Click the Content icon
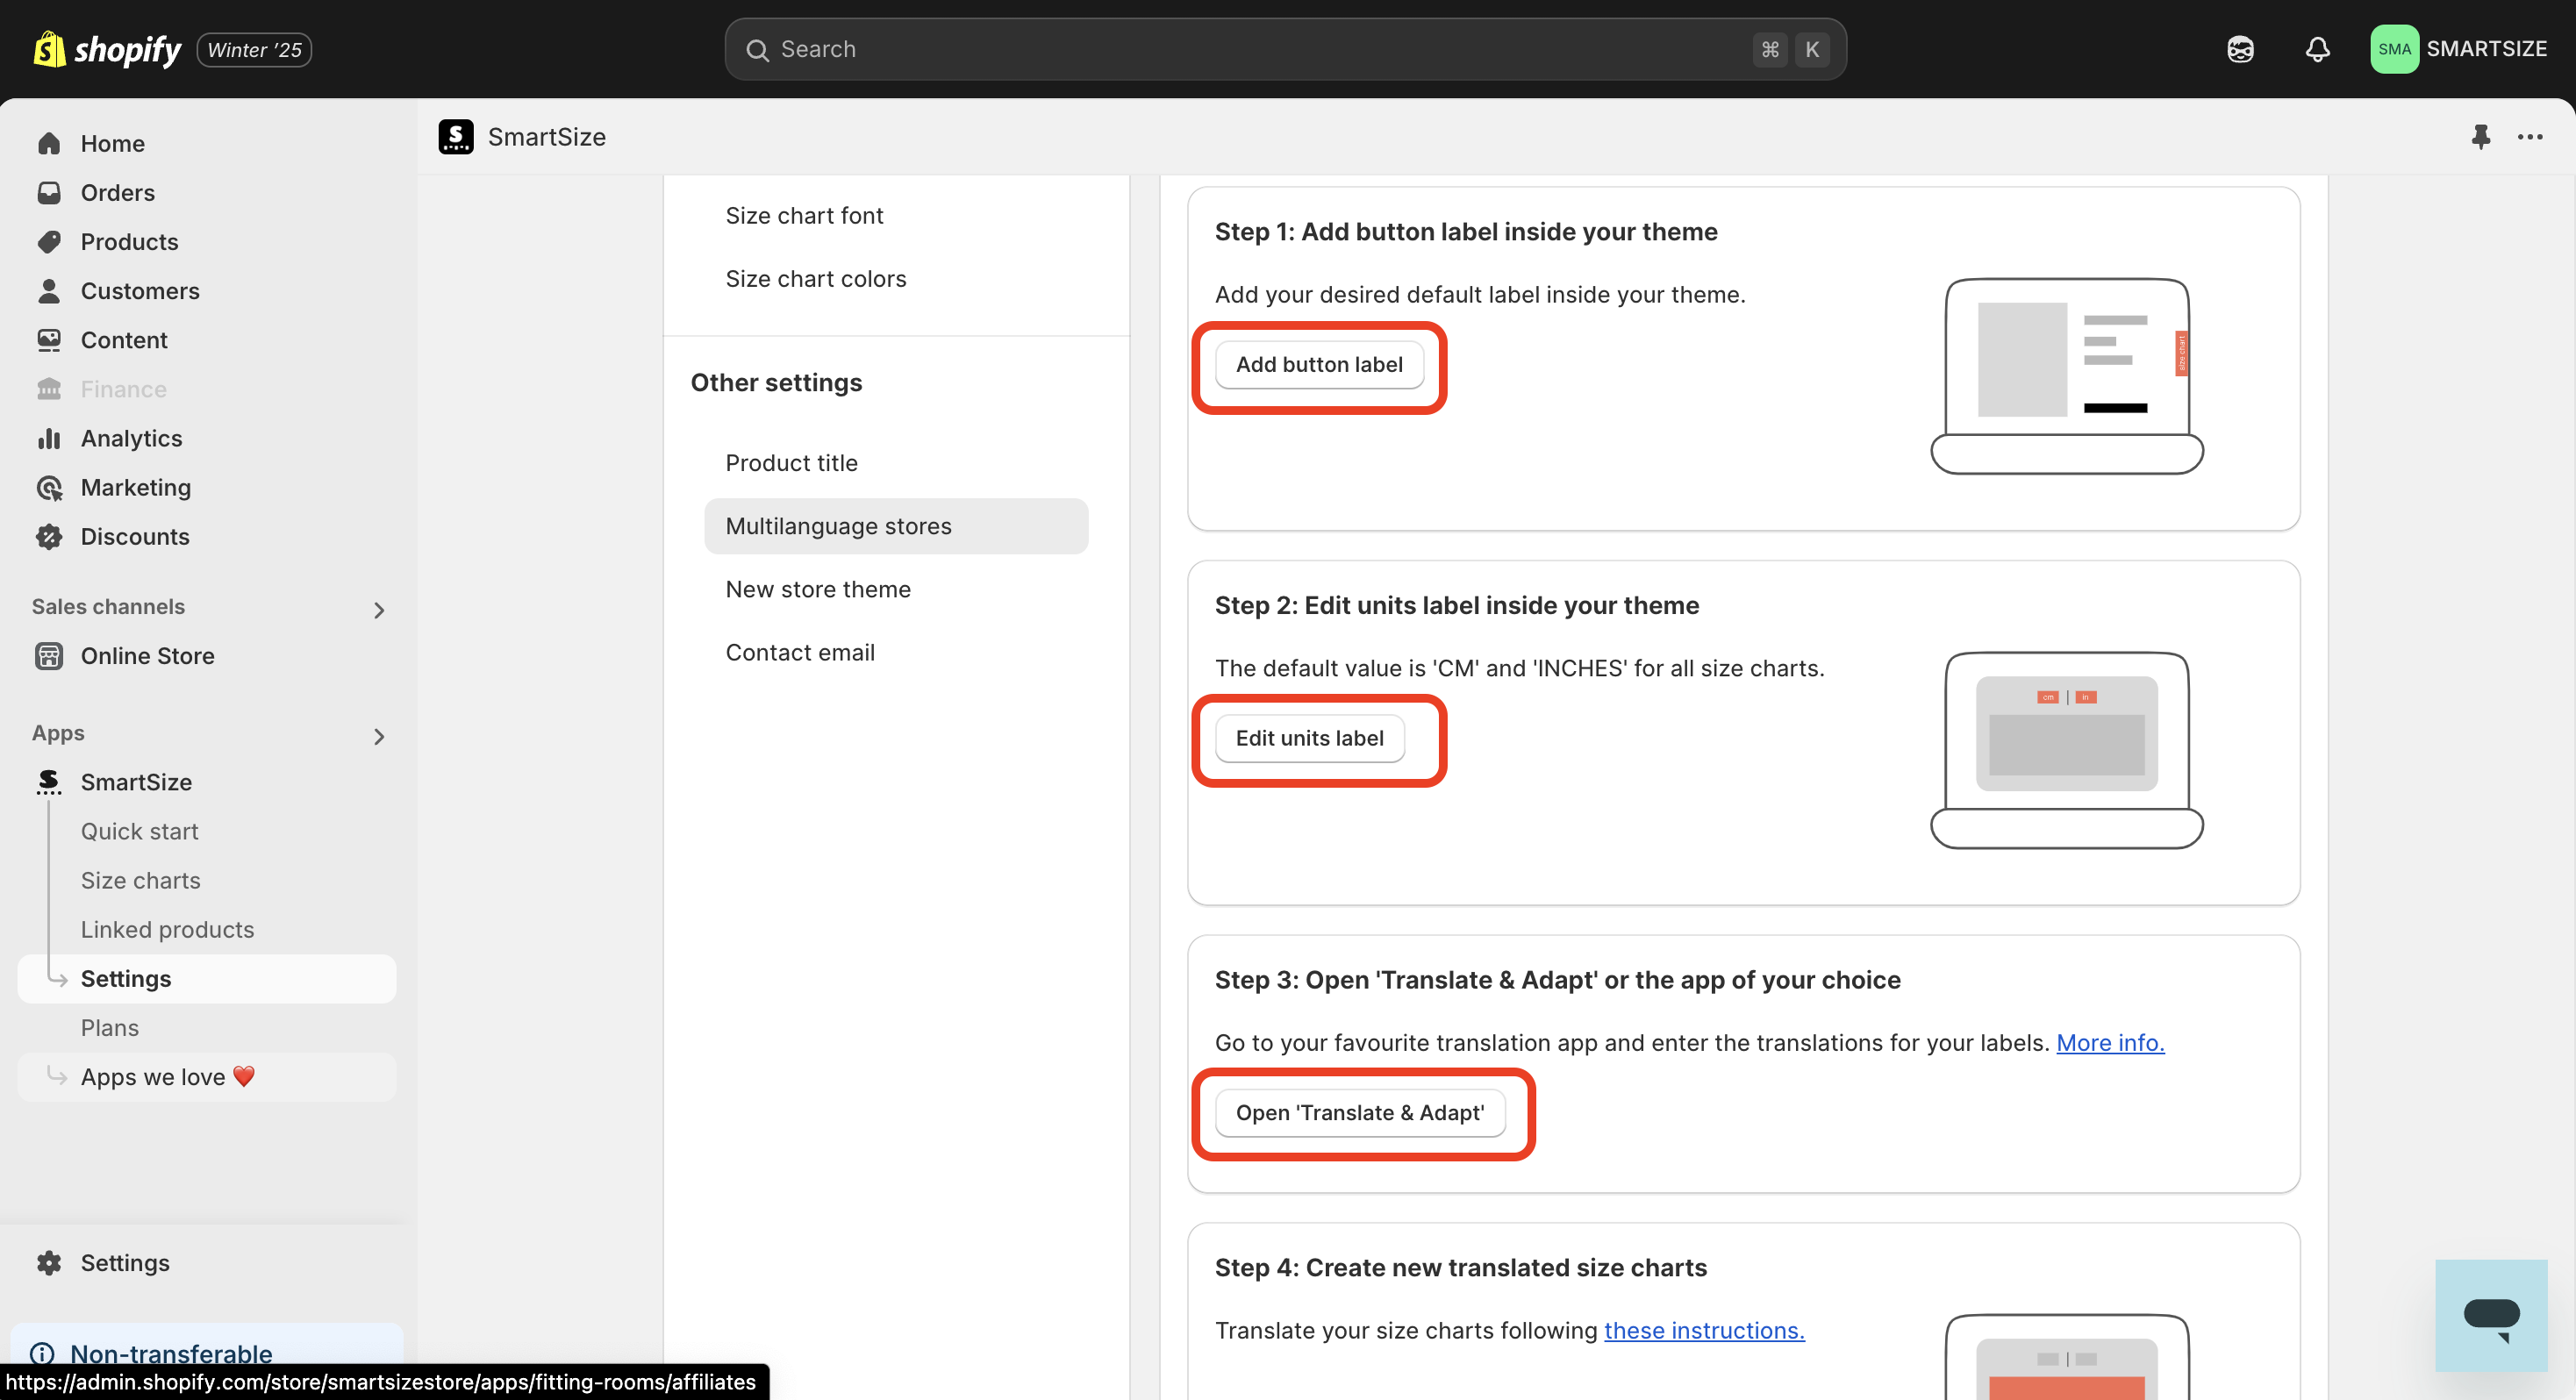 (x=49, y=339)
